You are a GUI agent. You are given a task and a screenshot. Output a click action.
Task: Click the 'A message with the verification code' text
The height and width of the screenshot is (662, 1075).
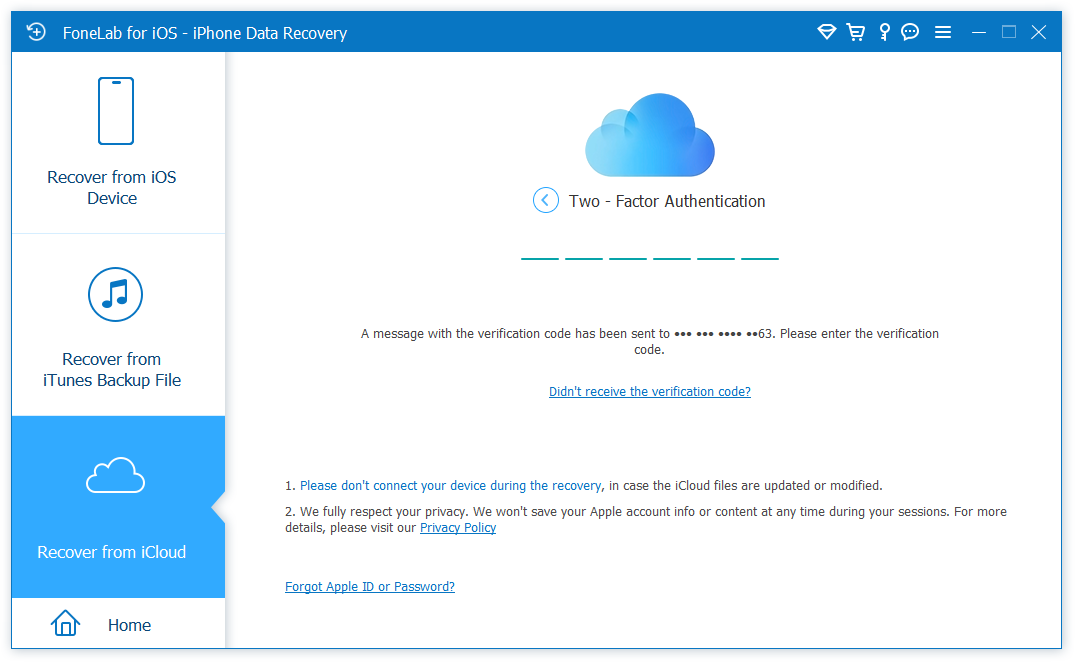coord(649,341)
